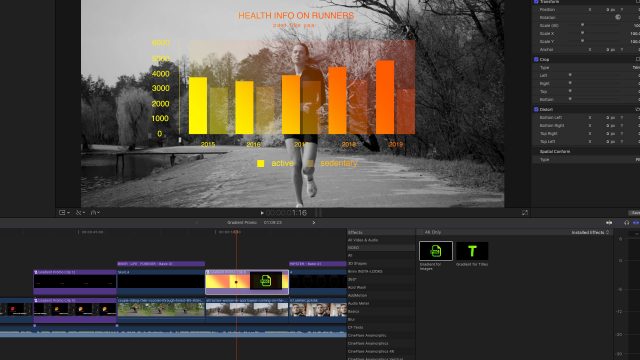
Task: Open the viewer transform tool dropdown
Action: (x=64, y=212)
